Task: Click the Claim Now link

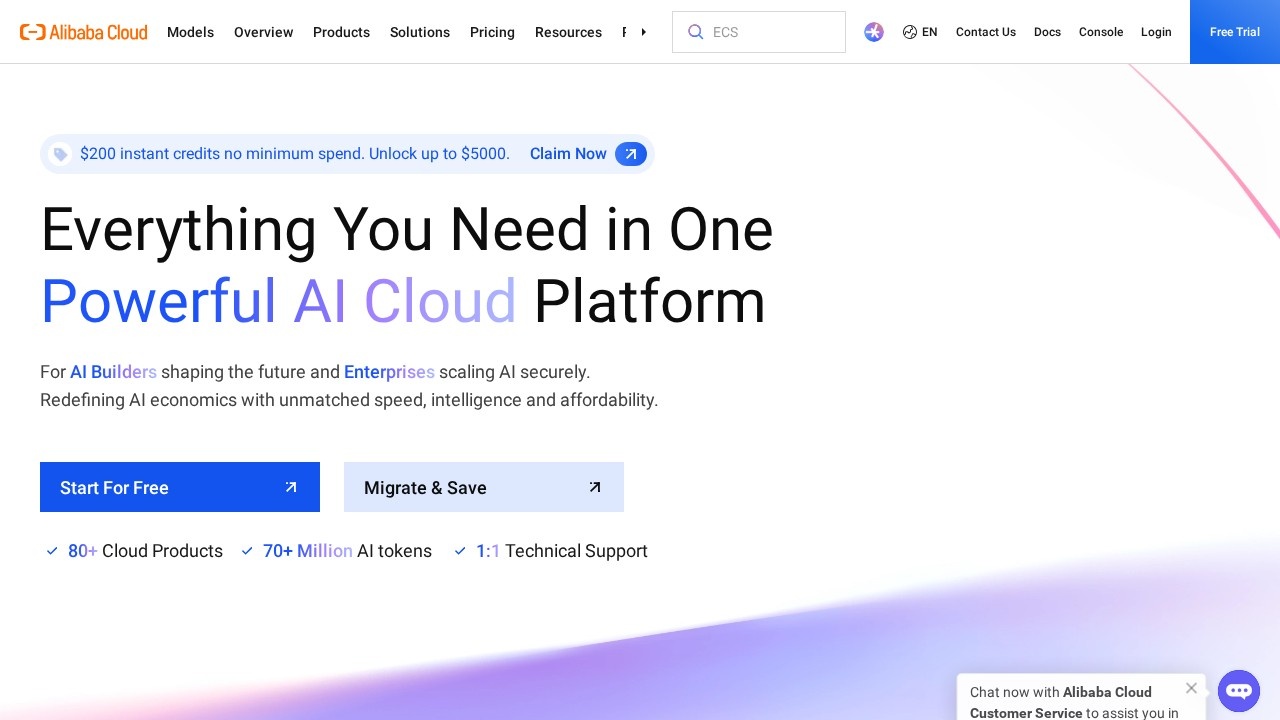Action: tap(568, 154)
